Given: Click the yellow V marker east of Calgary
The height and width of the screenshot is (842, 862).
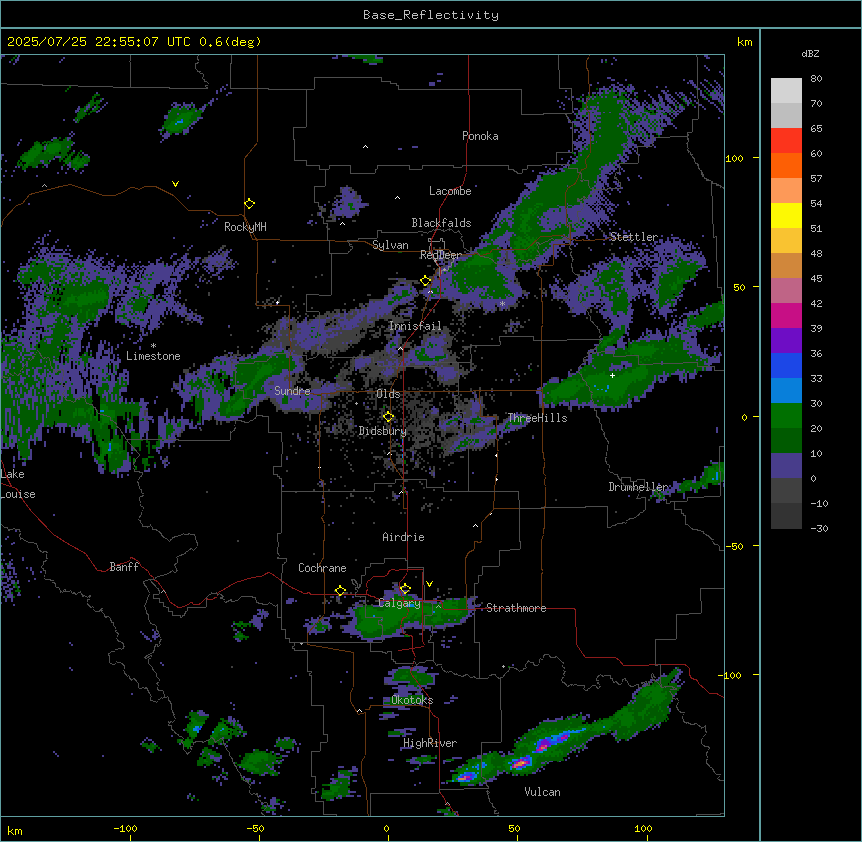Looking at the screenshot, I should click(429, 584).
